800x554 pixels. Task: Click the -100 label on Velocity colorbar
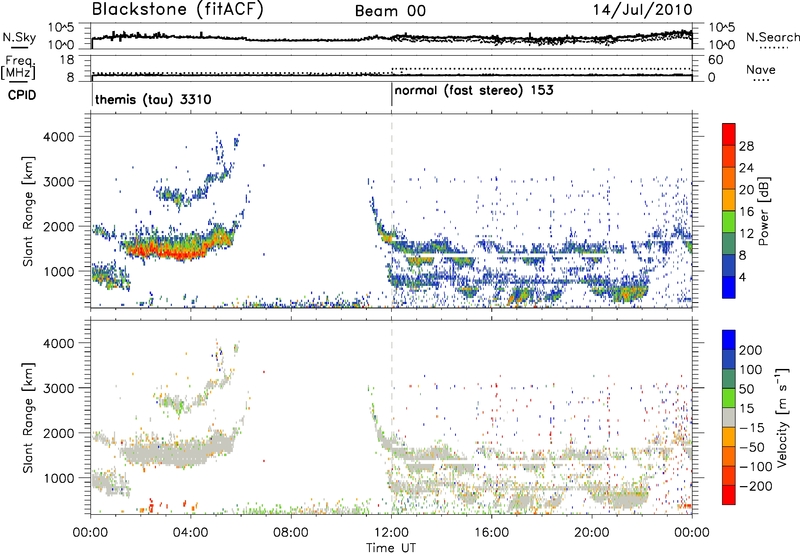[x=756, y=467]
